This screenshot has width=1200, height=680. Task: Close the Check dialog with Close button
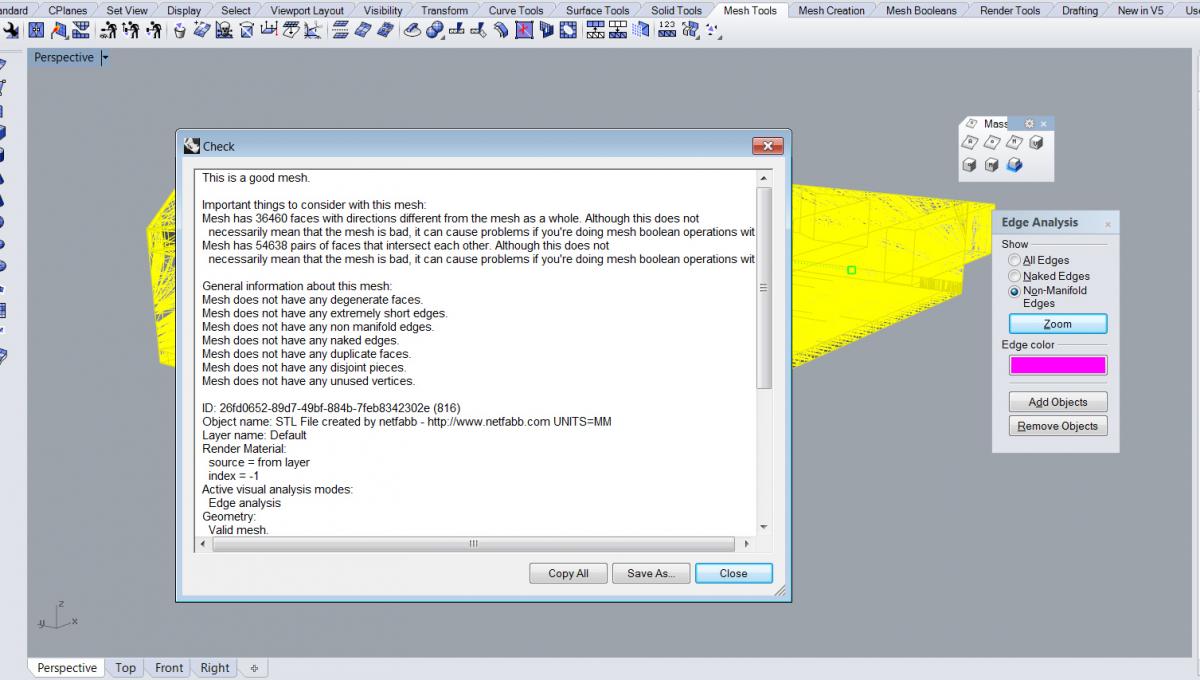tap(733, 573)
